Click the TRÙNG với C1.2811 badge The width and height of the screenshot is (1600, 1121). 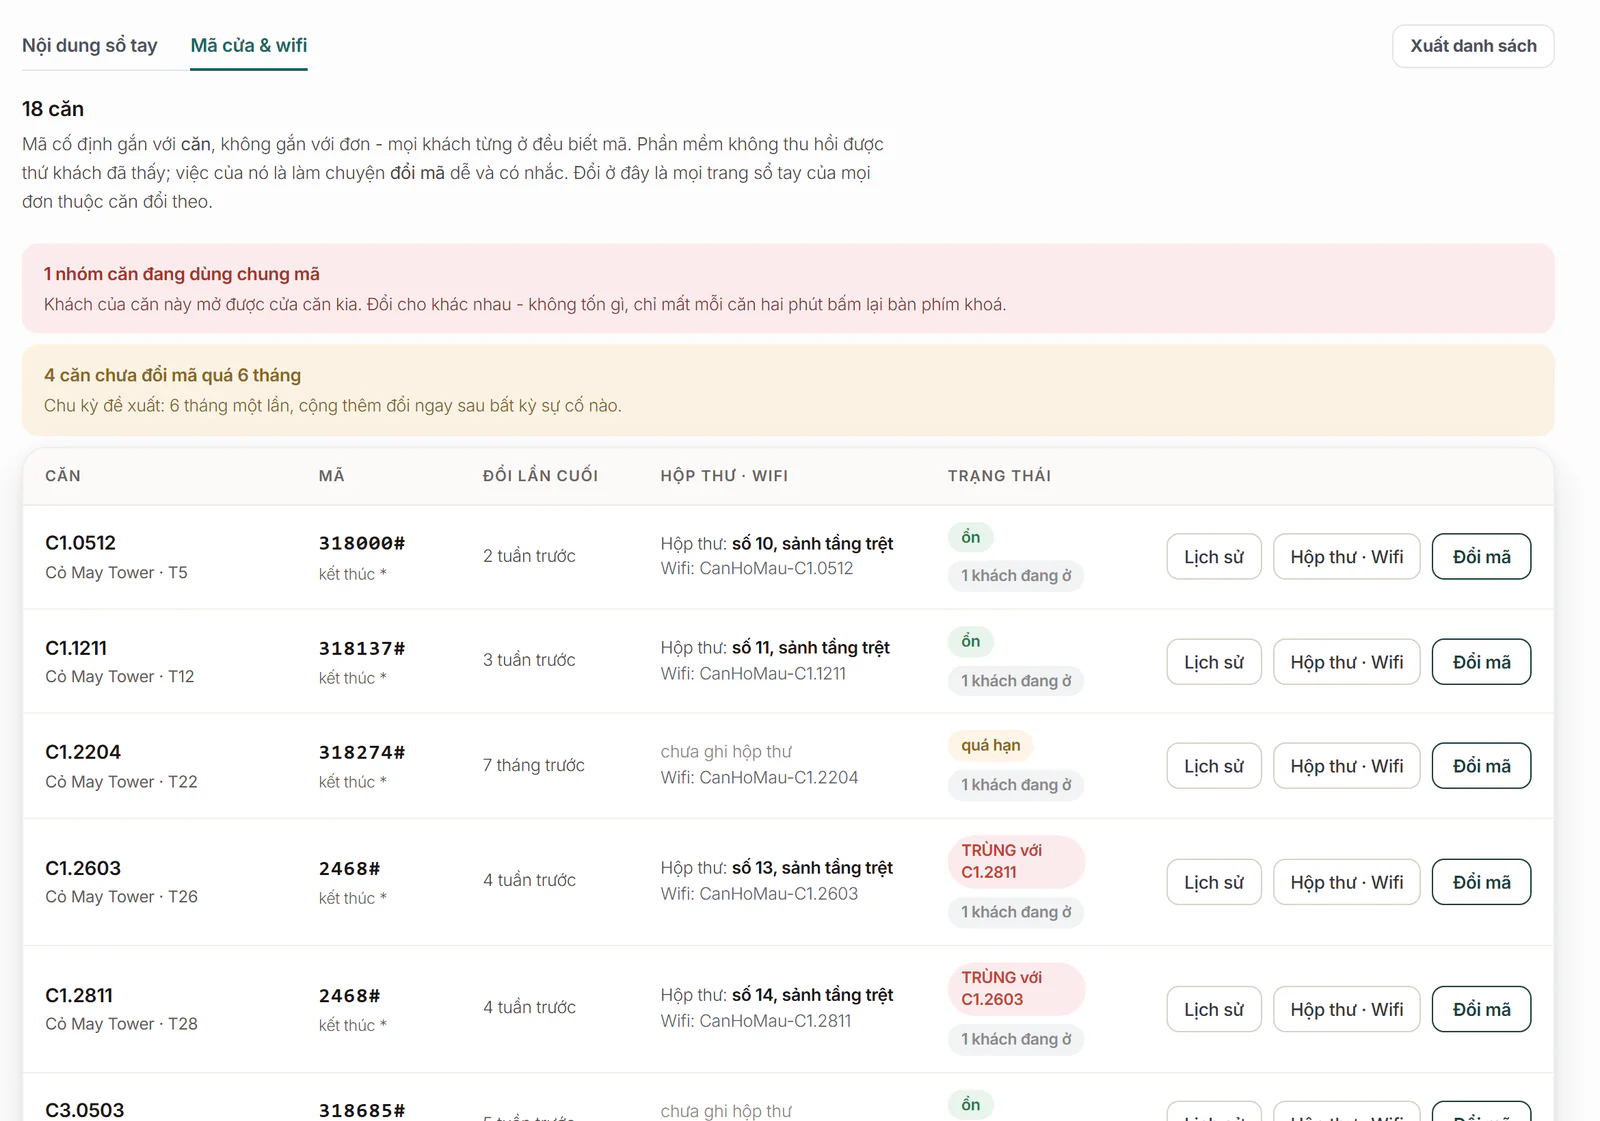point(1016,861)
